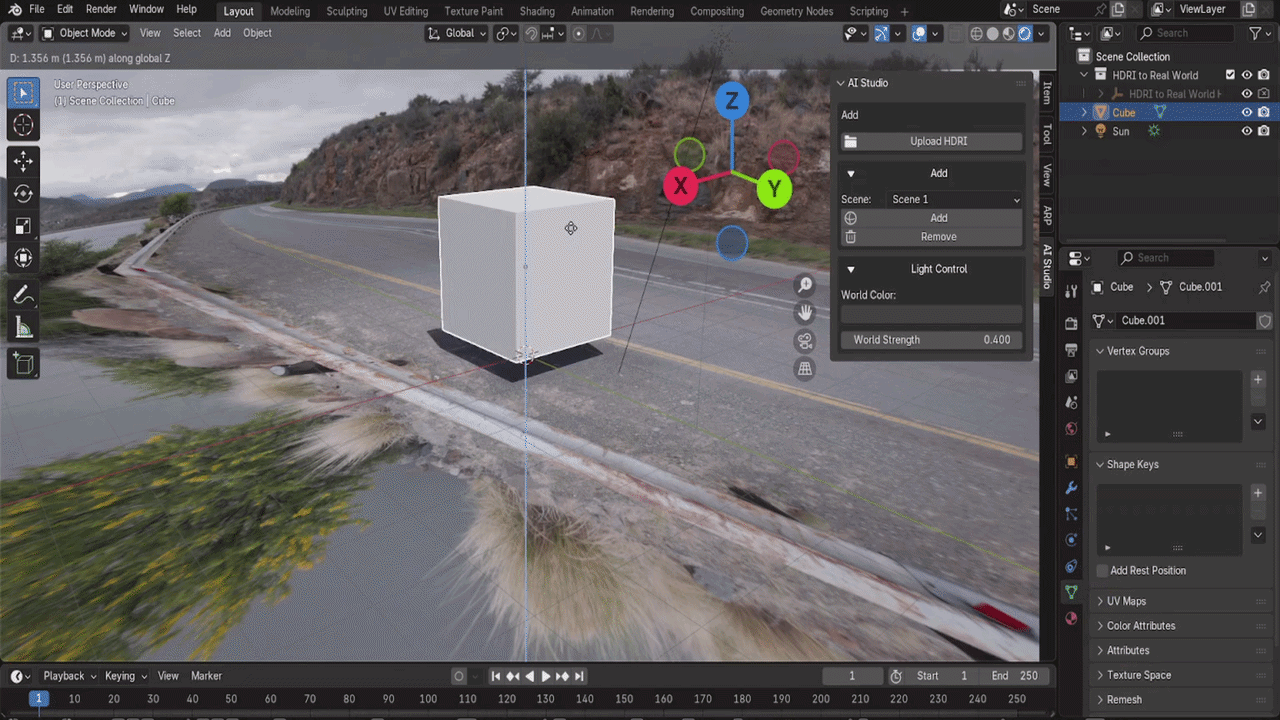The width and height of the screenshot is (1280, 720).
Task: Activate the Measure tool
Action: coord(23,327)
